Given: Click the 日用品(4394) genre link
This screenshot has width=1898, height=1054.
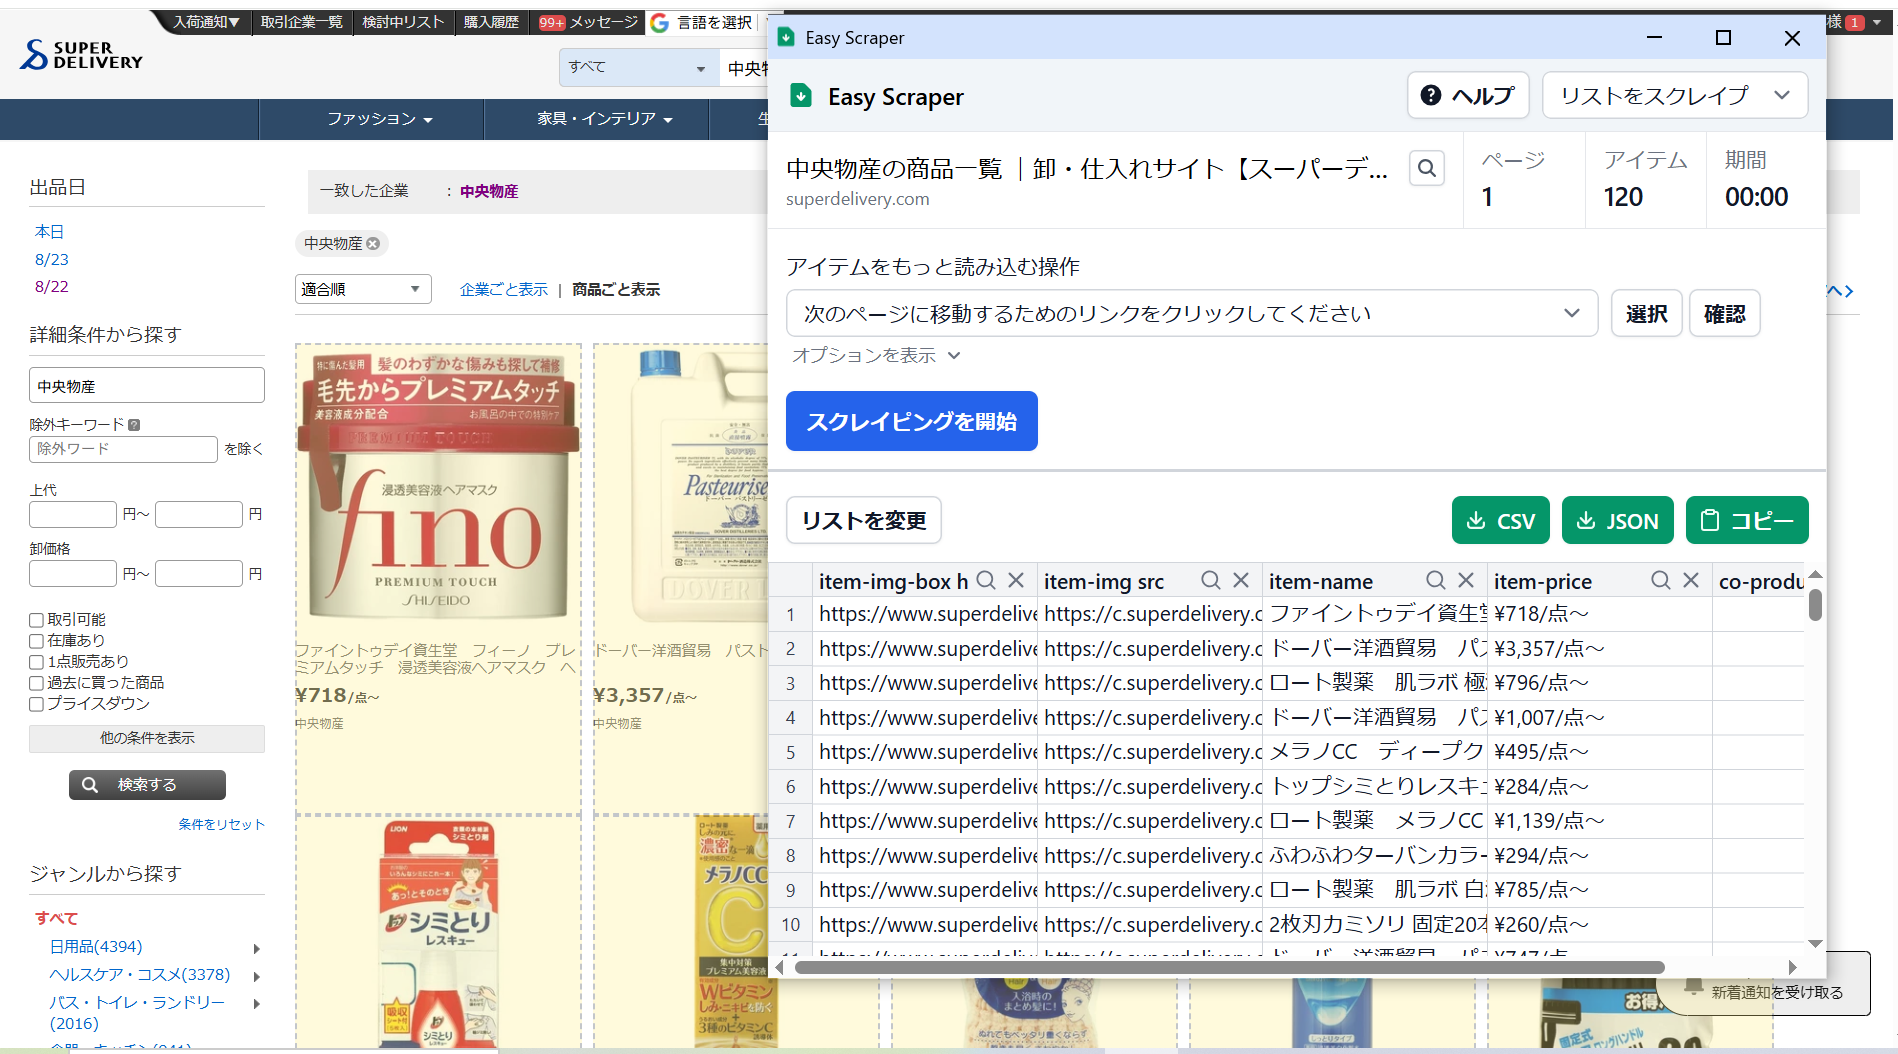Looking at the screenshot, I should (x=96, y=946).
